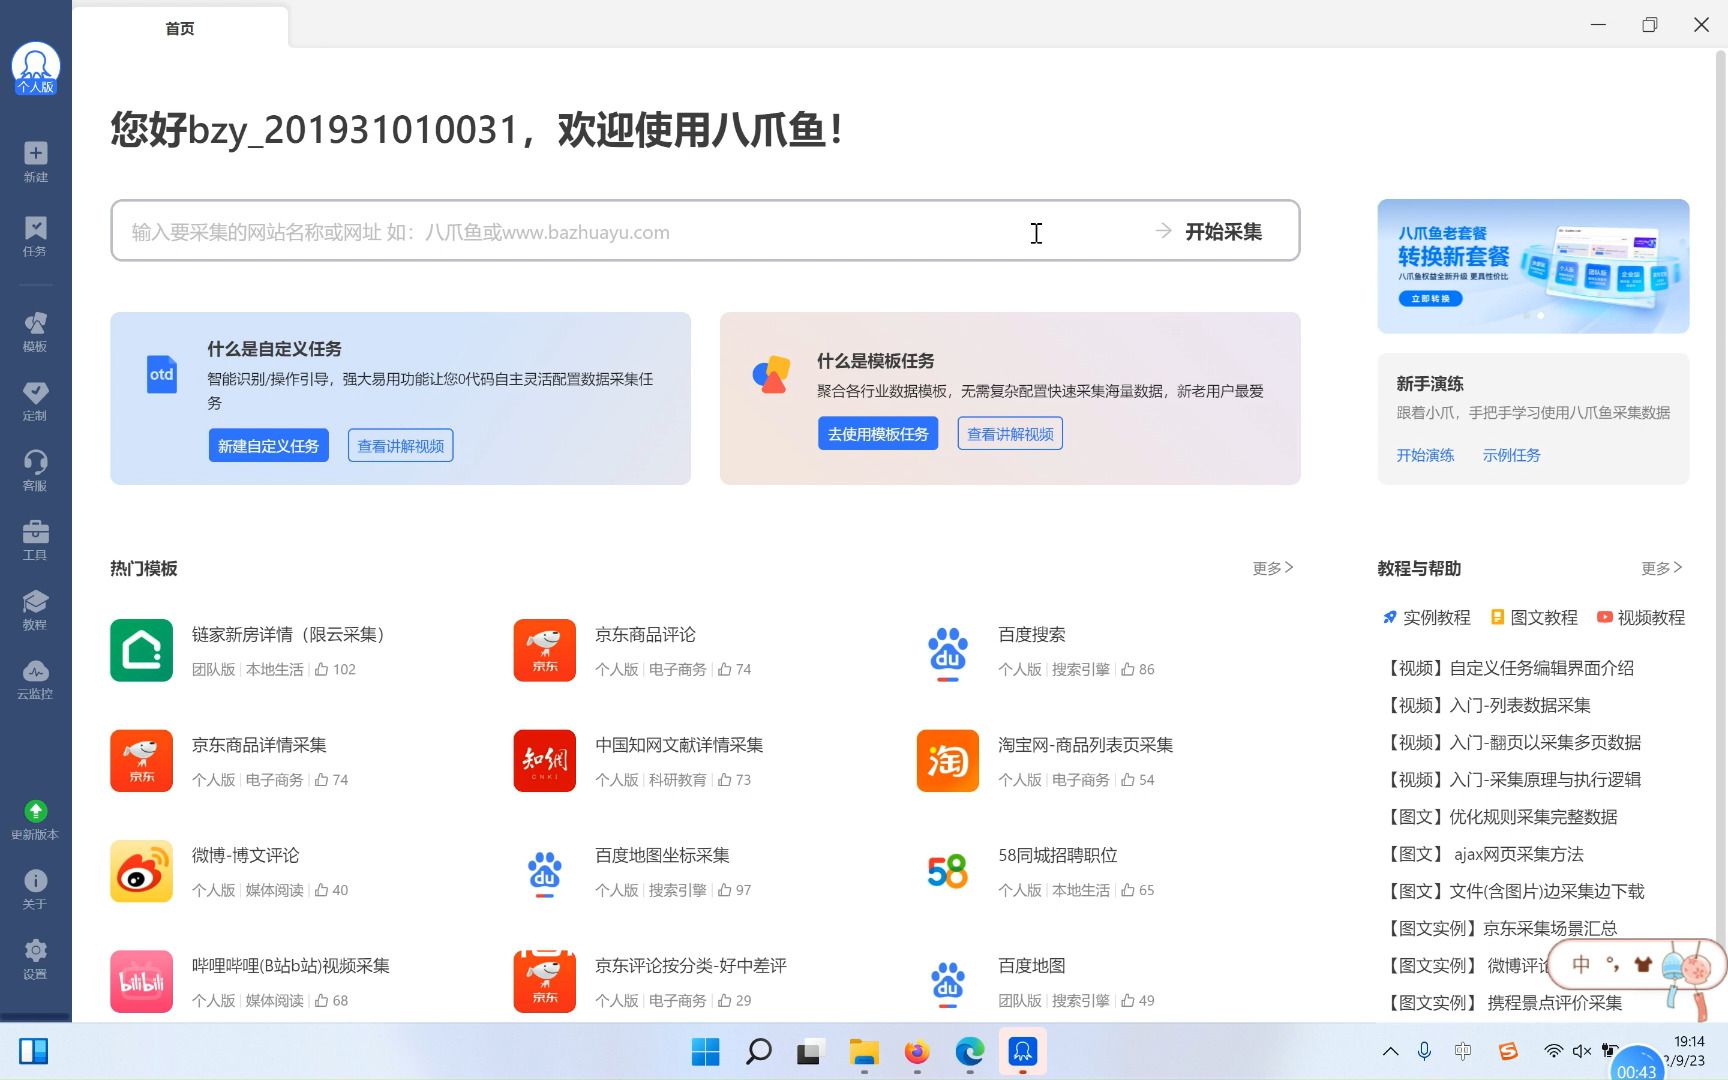Open the 京东商品详情采集 title
Image resolution: width=1728 pixels, height=1080 pixels.
pyautogui.click(x=259, y=745)
